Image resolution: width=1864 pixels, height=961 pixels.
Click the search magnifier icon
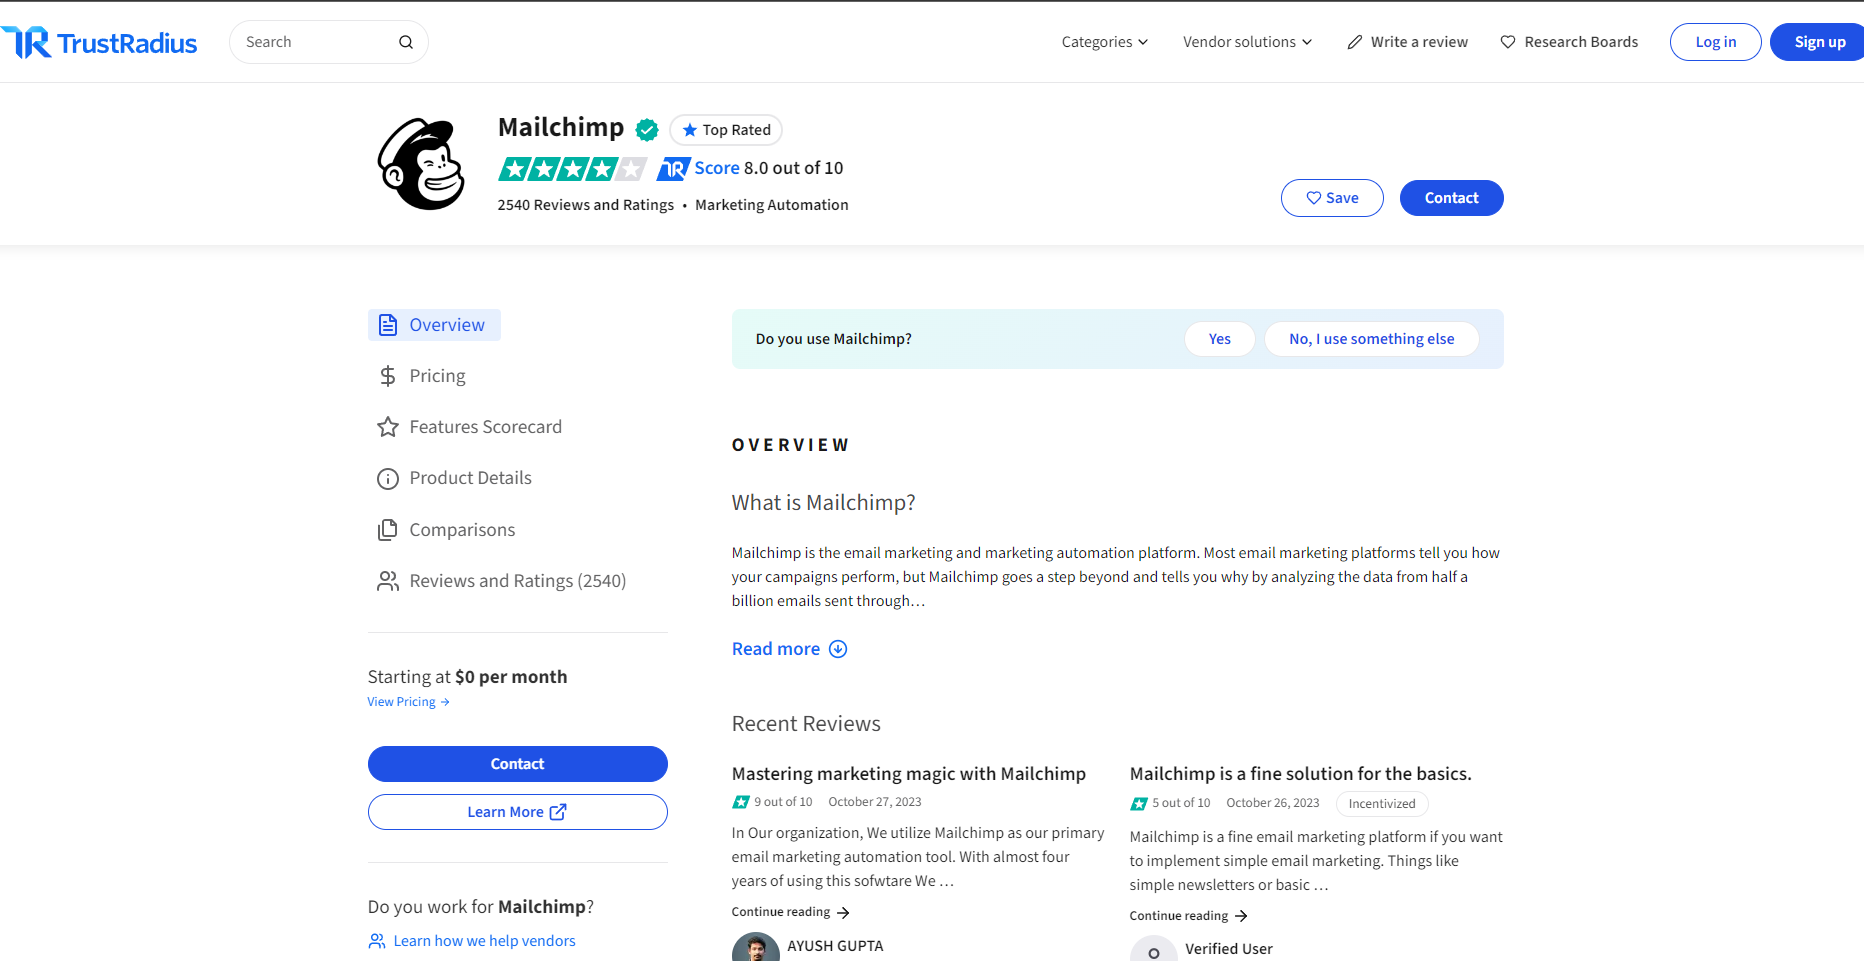406,42
